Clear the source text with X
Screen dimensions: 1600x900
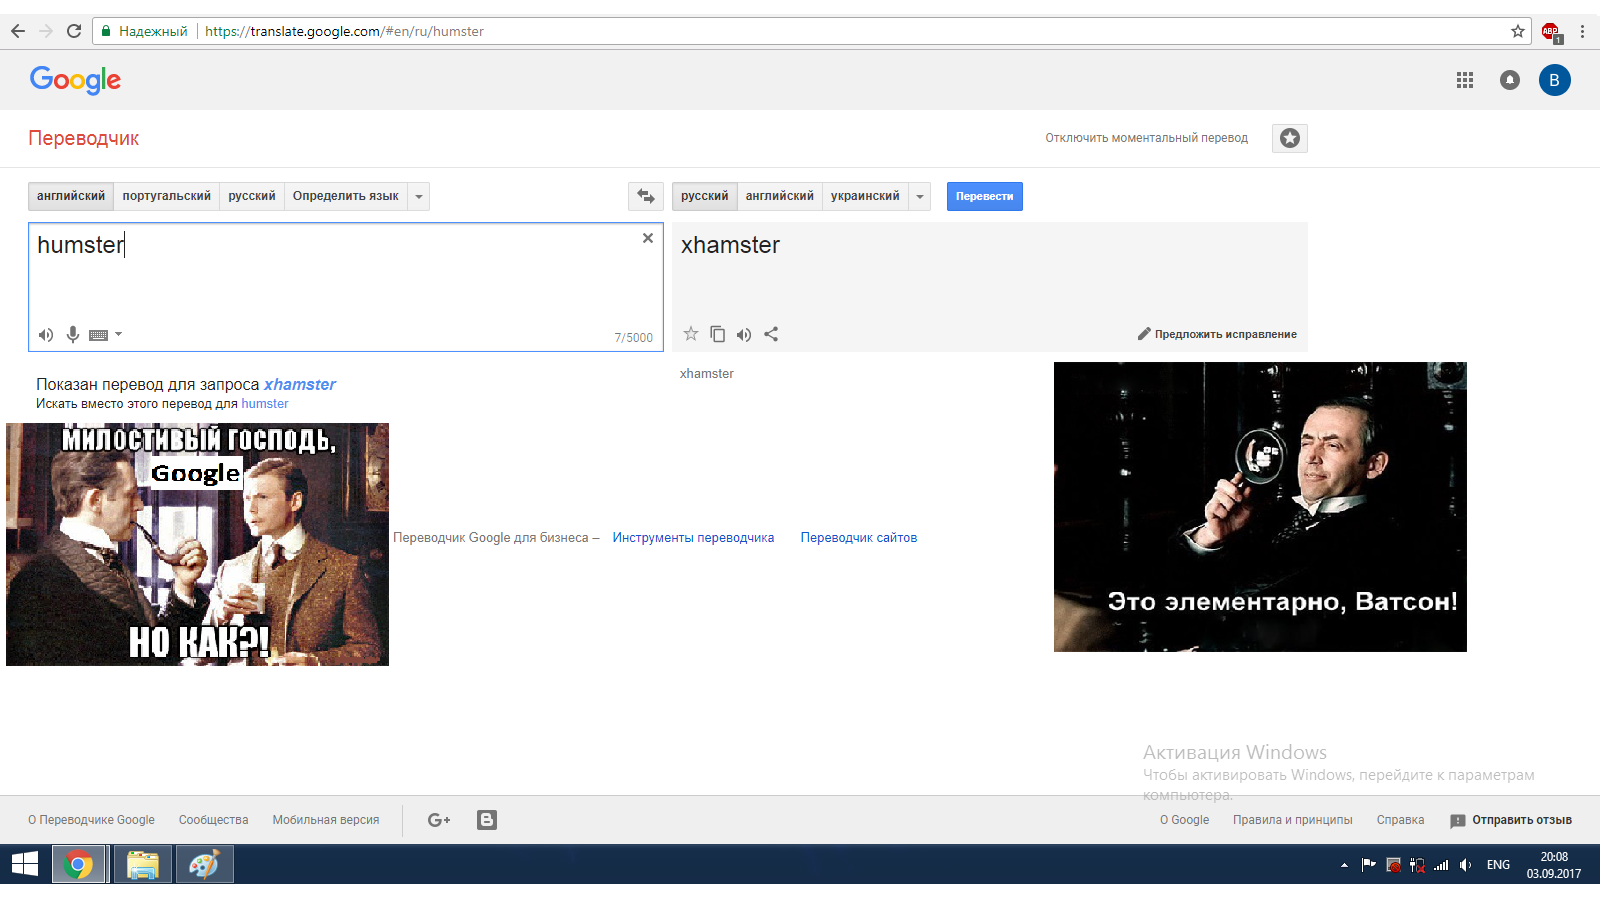(x=648, y=238)
